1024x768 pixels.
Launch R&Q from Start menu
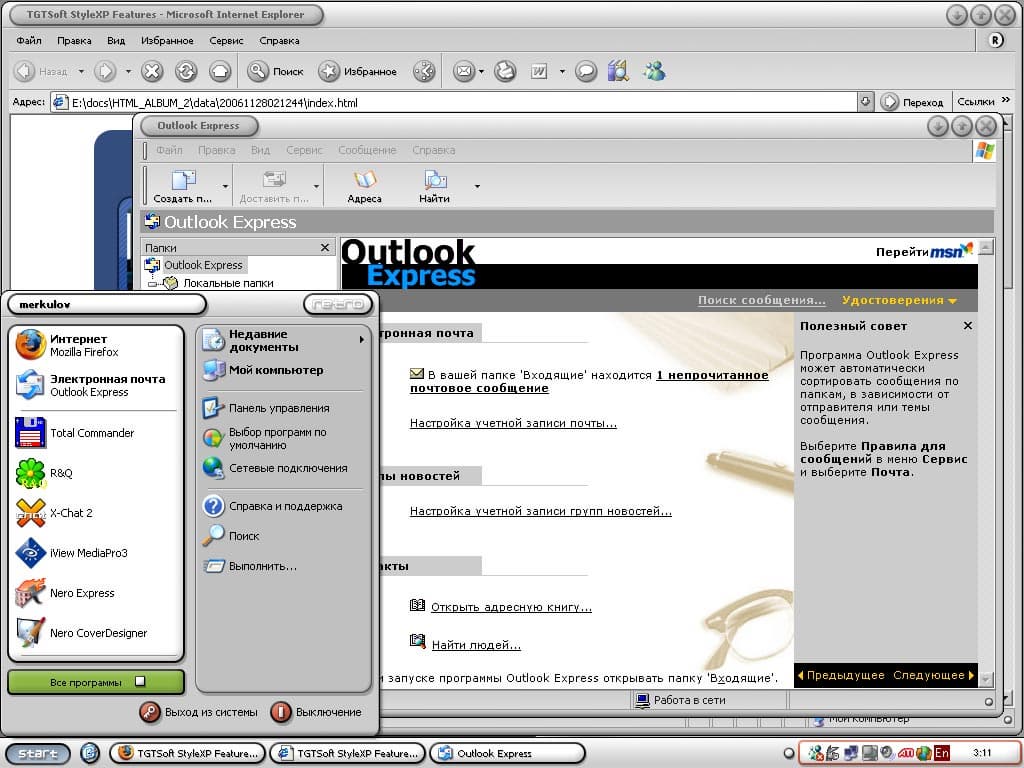tap(95, 473)
